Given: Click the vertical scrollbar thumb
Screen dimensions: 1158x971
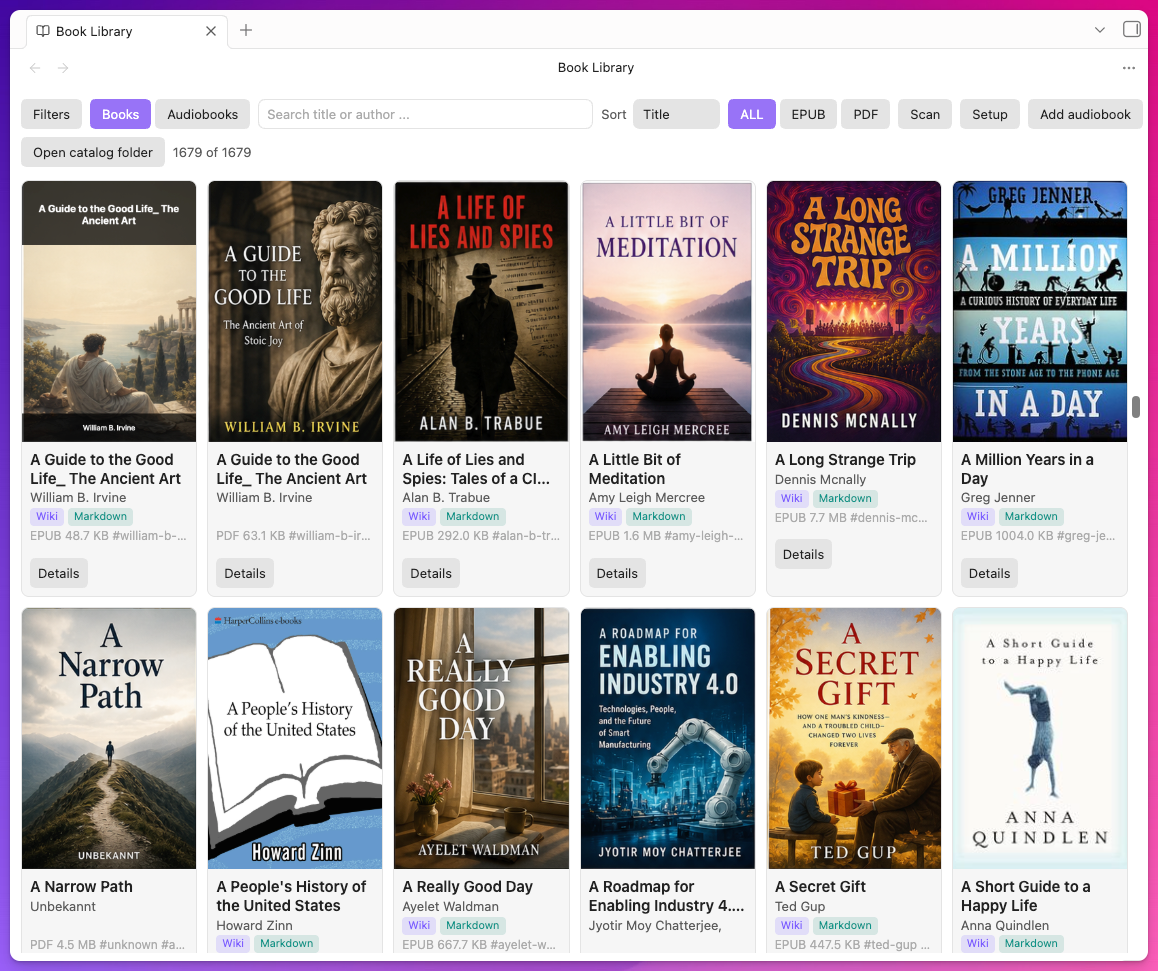Looking at the screenshot, I should click(1136, 407).
